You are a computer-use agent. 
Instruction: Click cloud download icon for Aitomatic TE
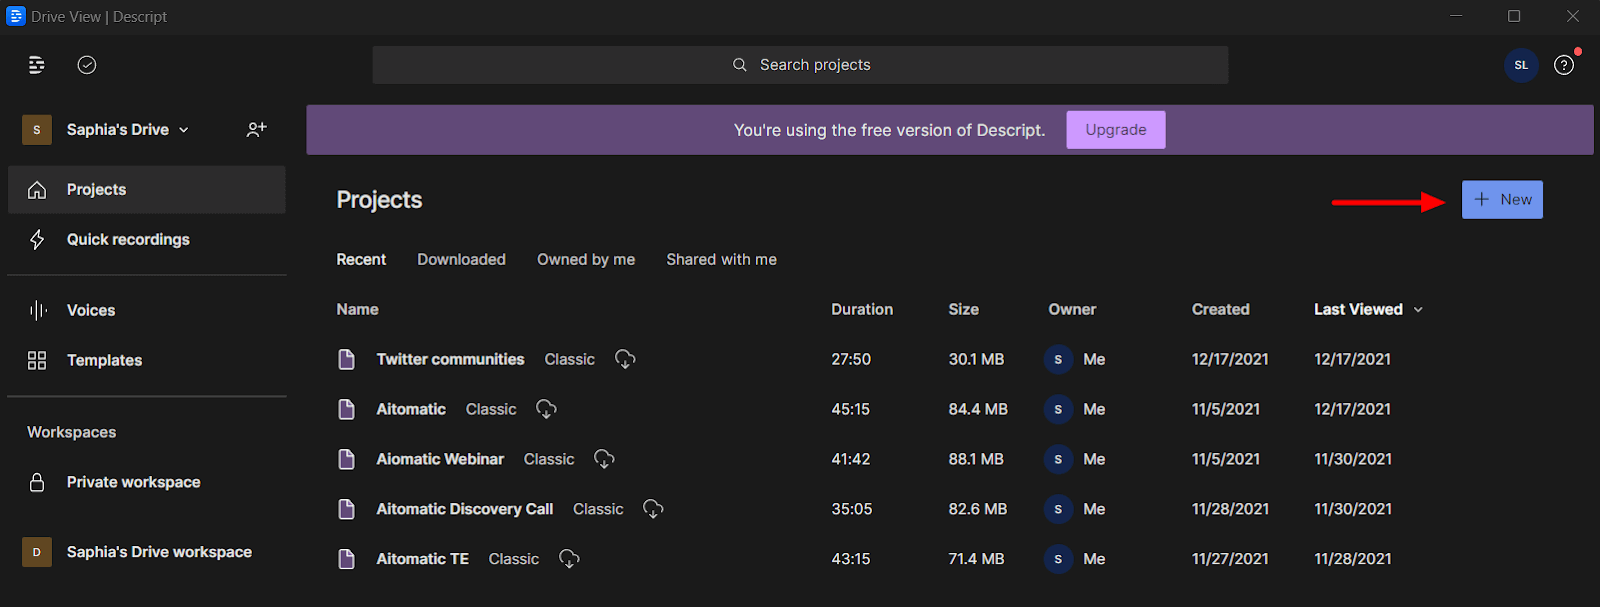pyautogui.click(x=569, y=559)
